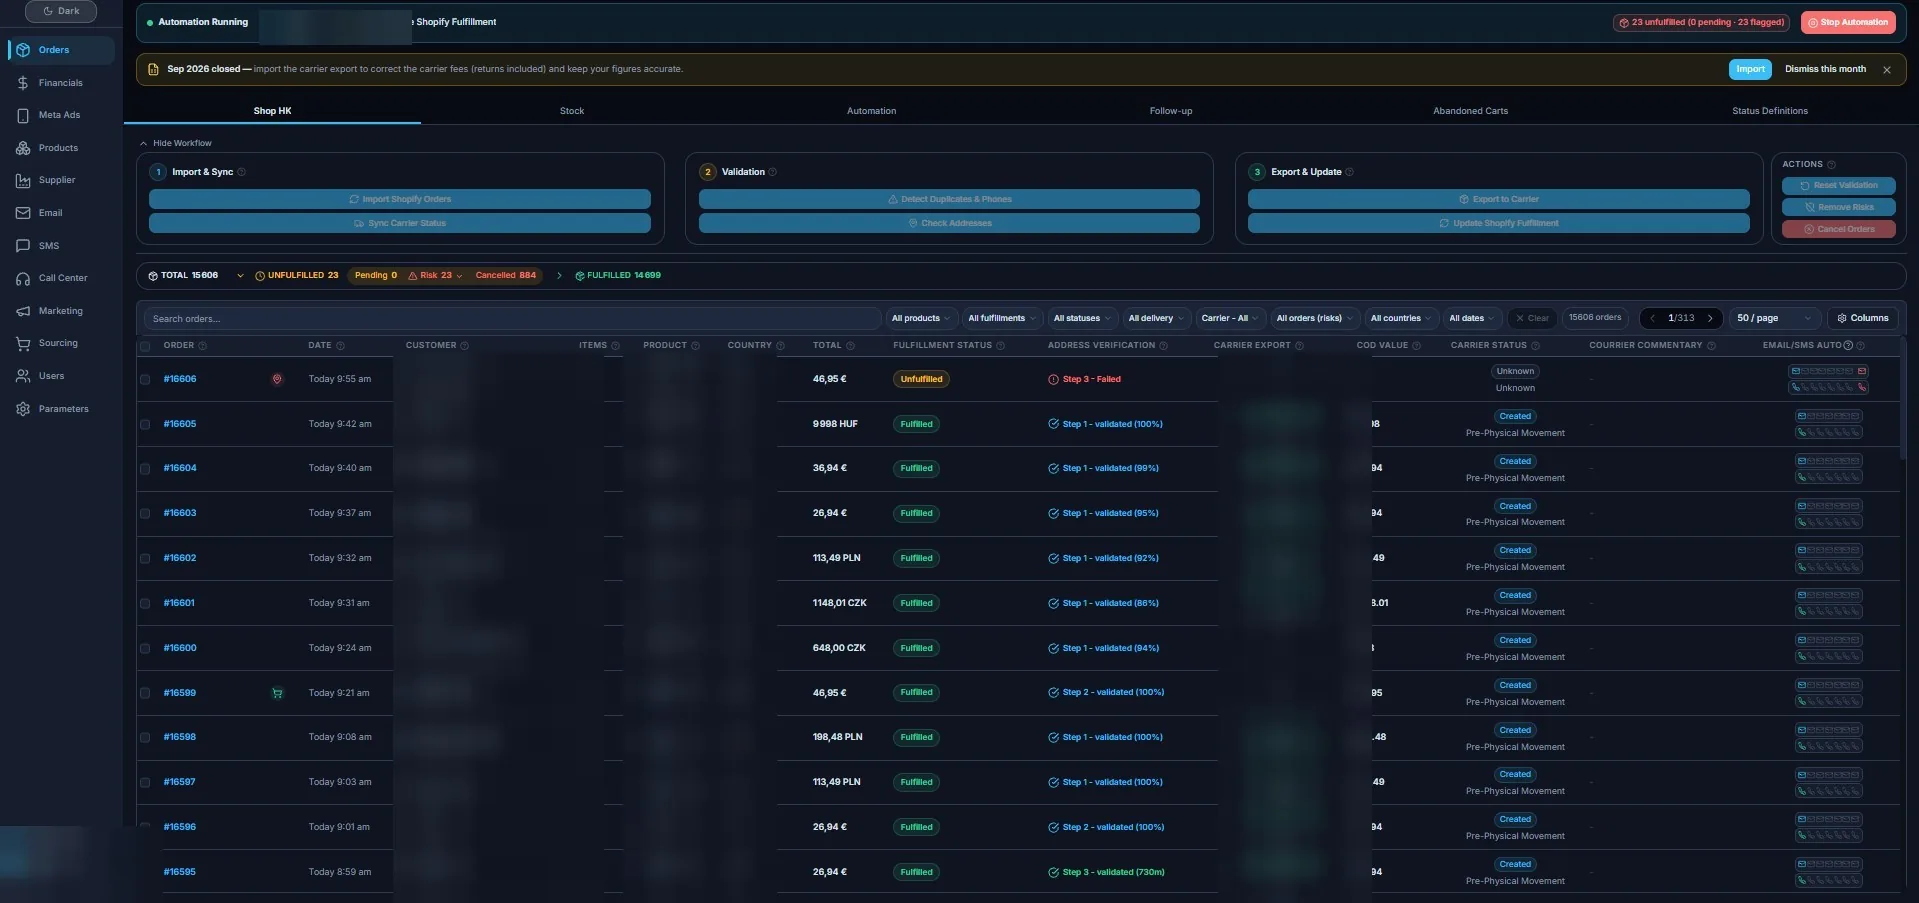
Task: Switch to the Stock tab
Action: point(572,111)
